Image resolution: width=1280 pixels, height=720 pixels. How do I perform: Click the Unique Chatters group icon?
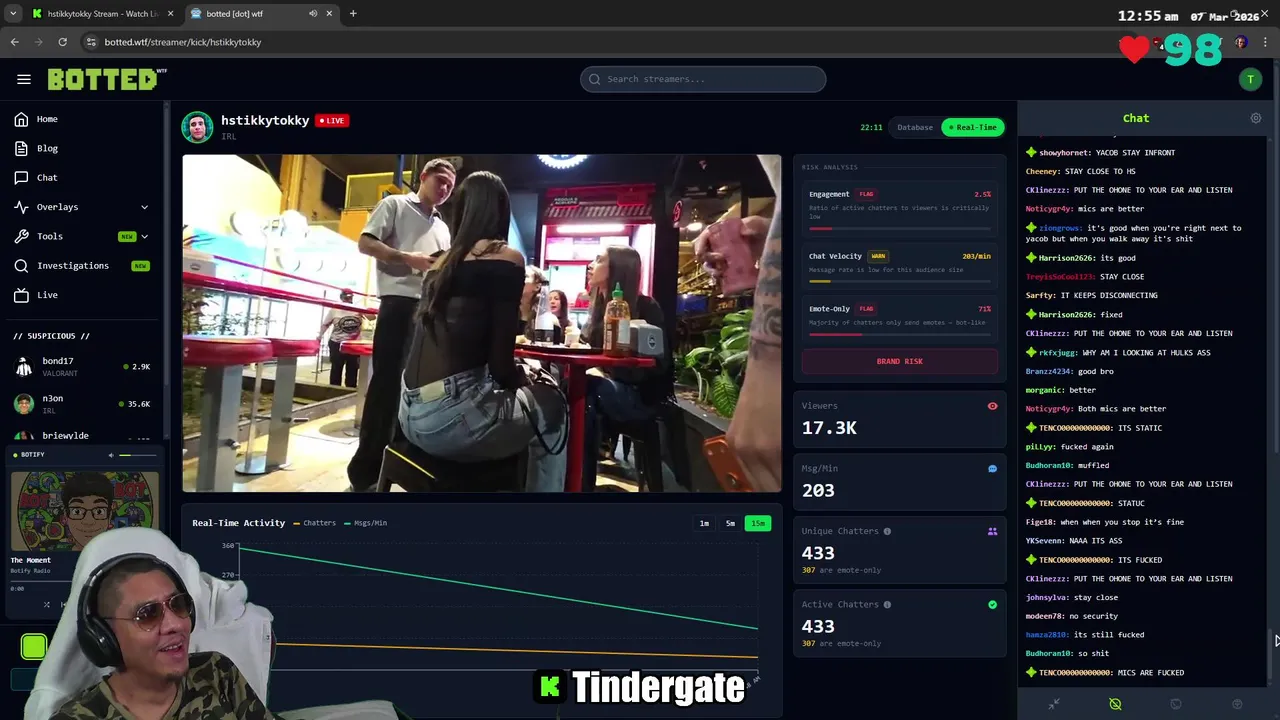(x=992, y=531)
